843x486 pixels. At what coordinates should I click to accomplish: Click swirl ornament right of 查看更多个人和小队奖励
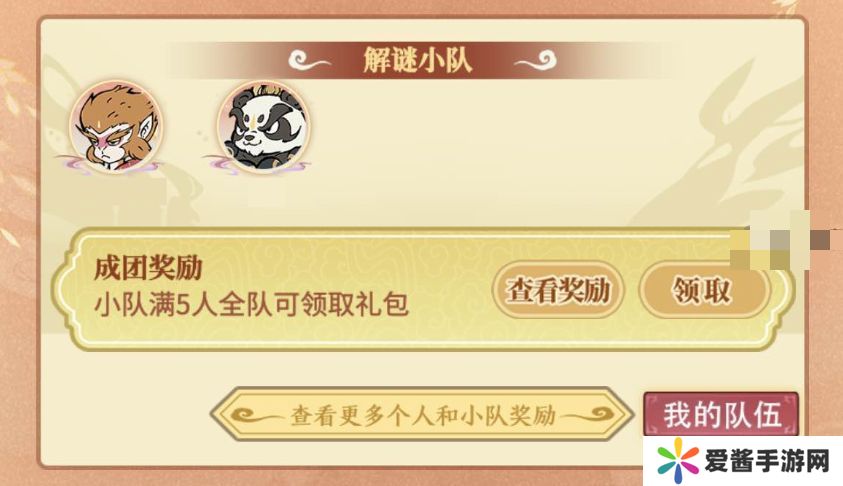587,416
